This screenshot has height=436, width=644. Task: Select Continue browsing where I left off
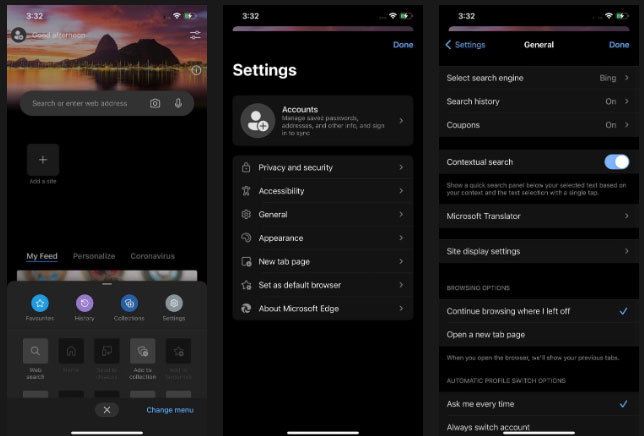click(538, 311)
